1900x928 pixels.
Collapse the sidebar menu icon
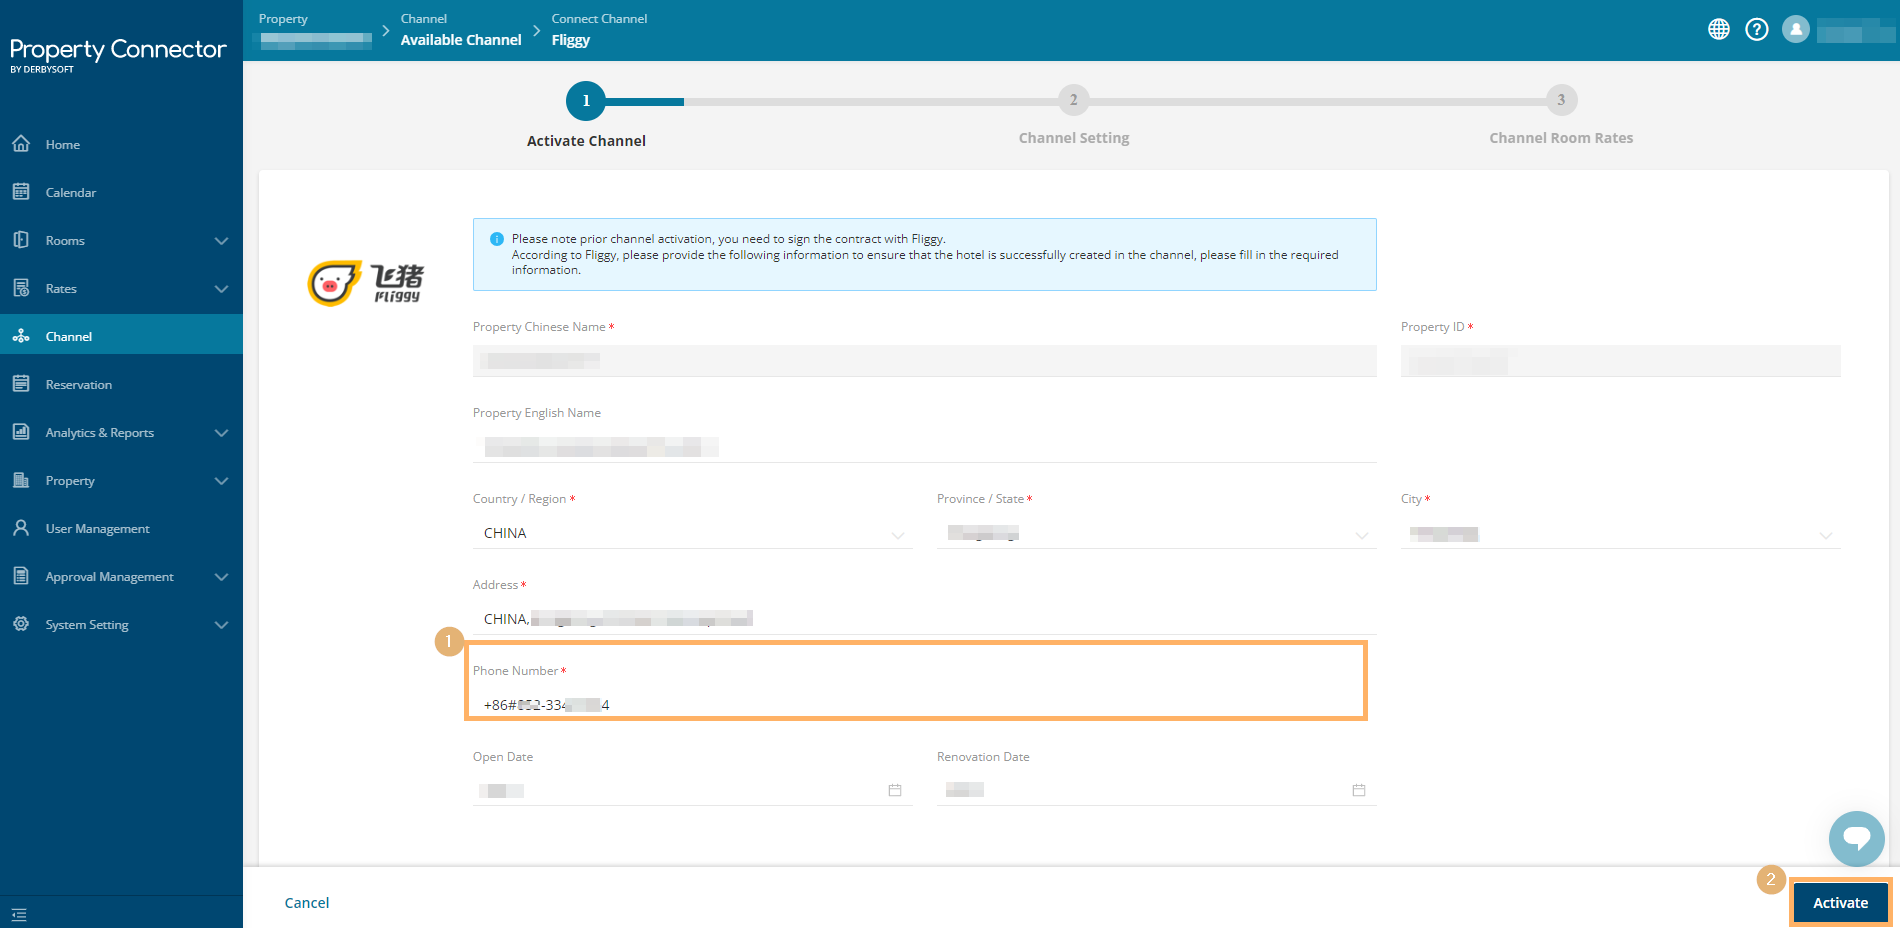(19, 914)
